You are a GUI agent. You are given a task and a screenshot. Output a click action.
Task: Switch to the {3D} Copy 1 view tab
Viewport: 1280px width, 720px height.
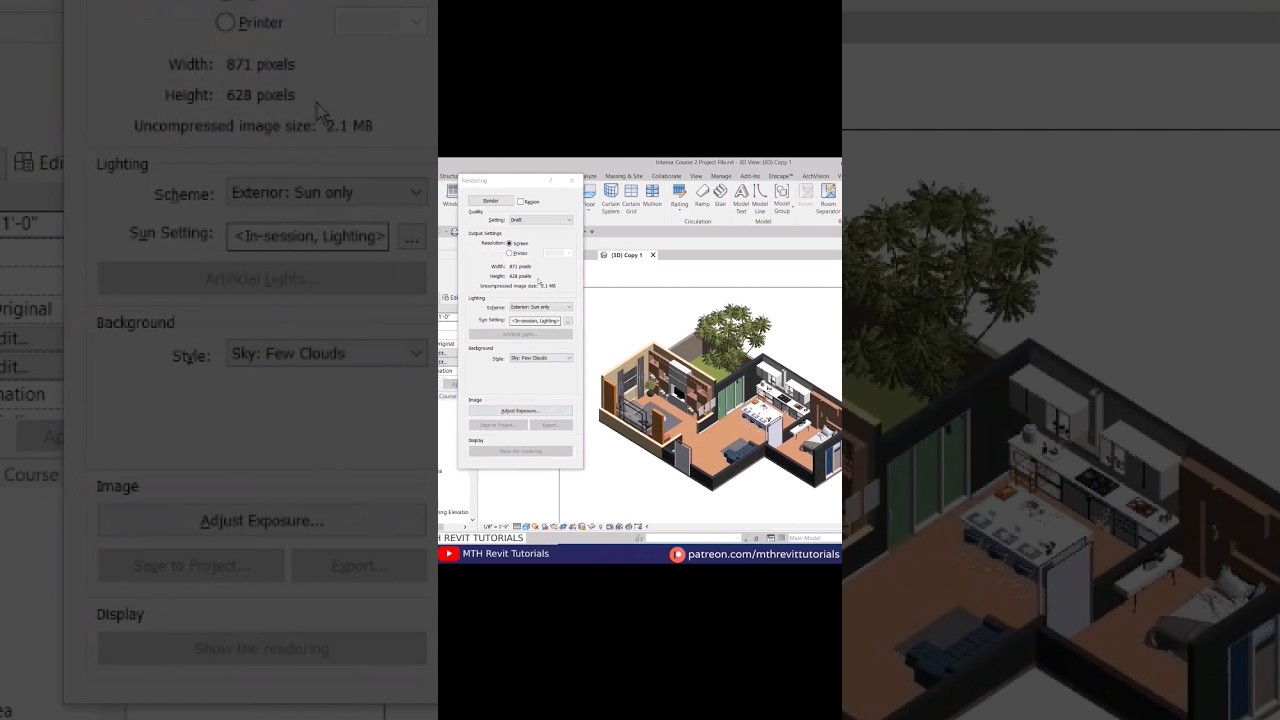(626, 255)
